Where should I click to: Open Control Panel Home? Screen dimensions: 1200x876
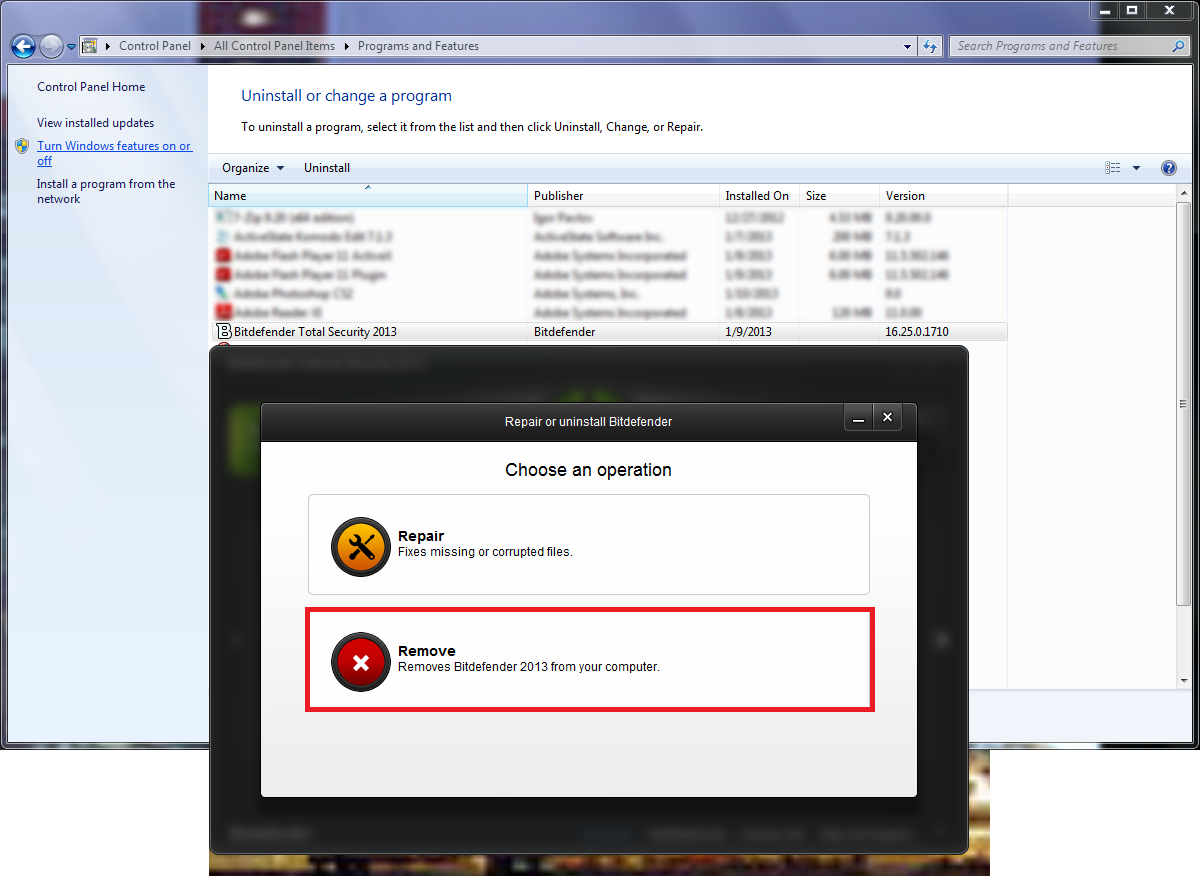(x=91, y=87)
